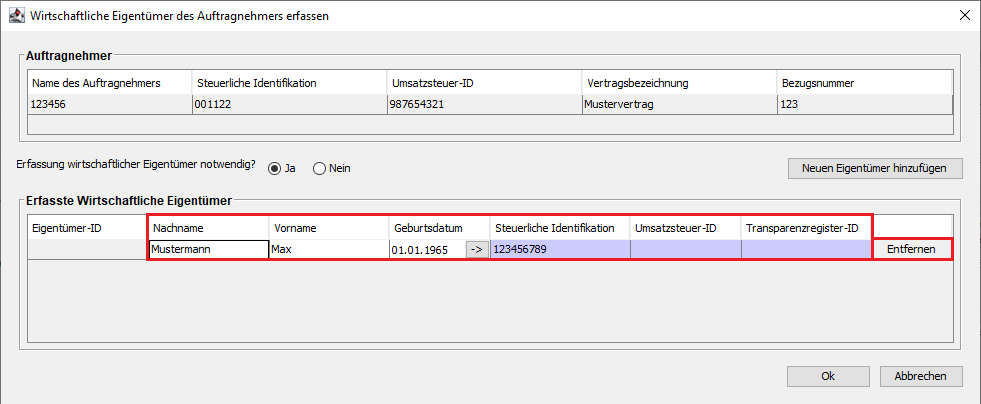Remove owner with Entfernen button
The width and height of the screenshot is (981, 404).
click(912, 249)
